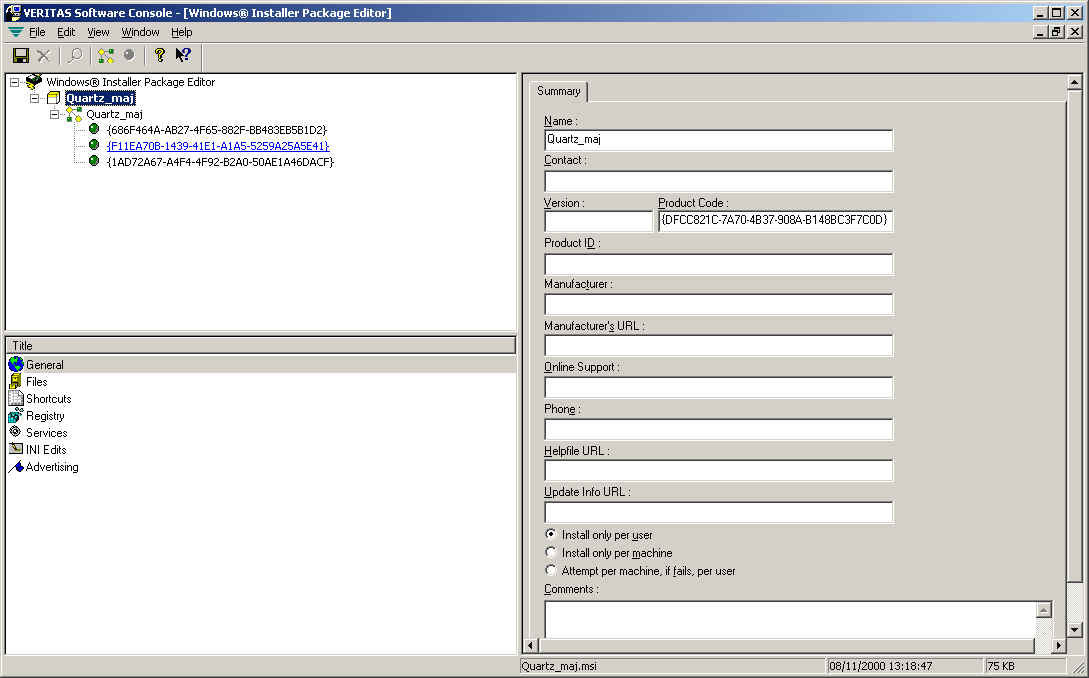Select Install only per machine radio button
This screenshot has width=1089, height=678.
coord(551,552)
